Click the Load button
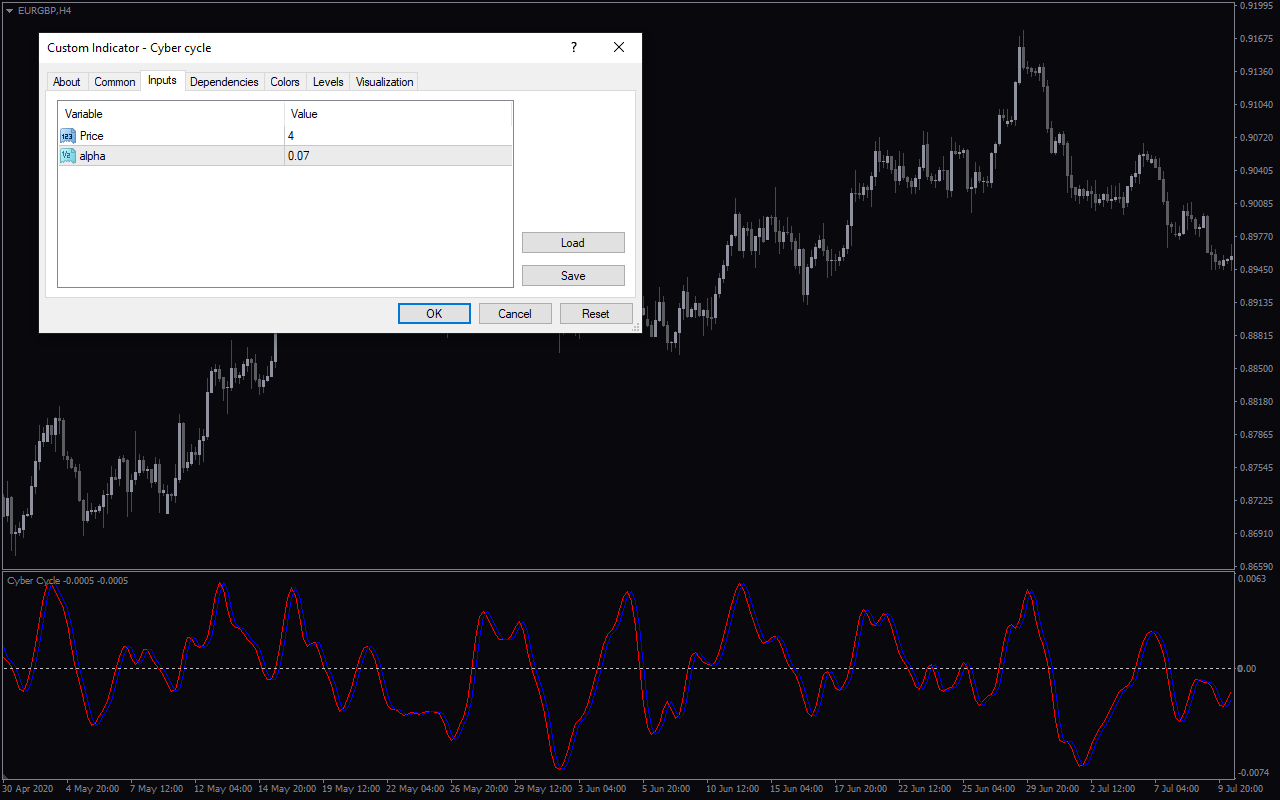The width and height of the screenshot is (1280, 800). point(573,243)
